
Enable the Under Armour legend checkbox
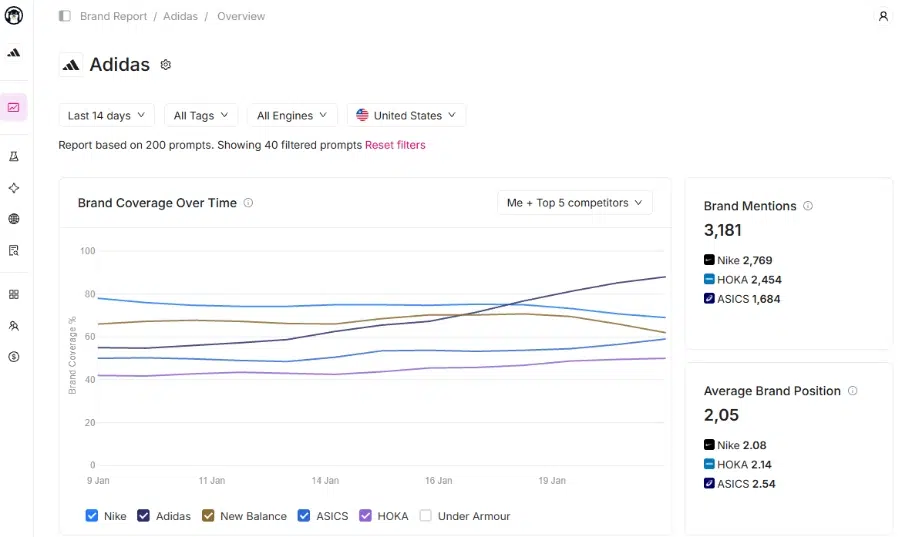(x=425, y=516)
